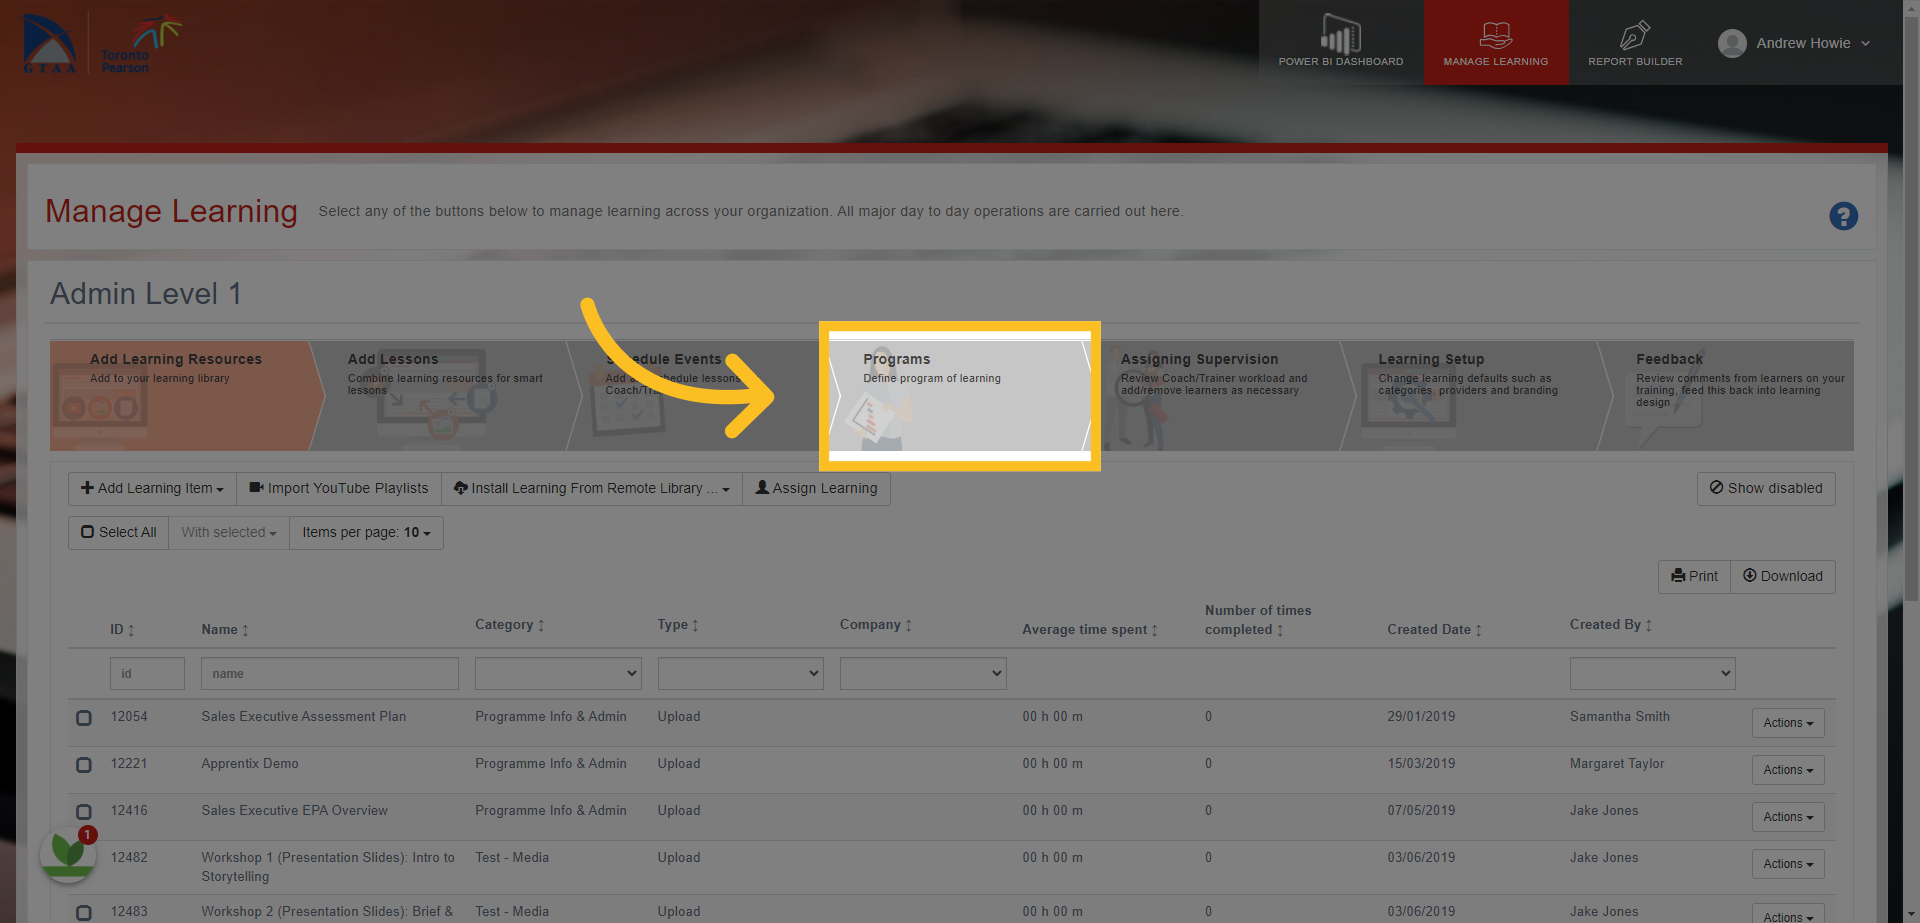This screenshot has height=923, width=1920.
Task: Click the Manage Learning book icon
Action: [x=1495, y=35]
